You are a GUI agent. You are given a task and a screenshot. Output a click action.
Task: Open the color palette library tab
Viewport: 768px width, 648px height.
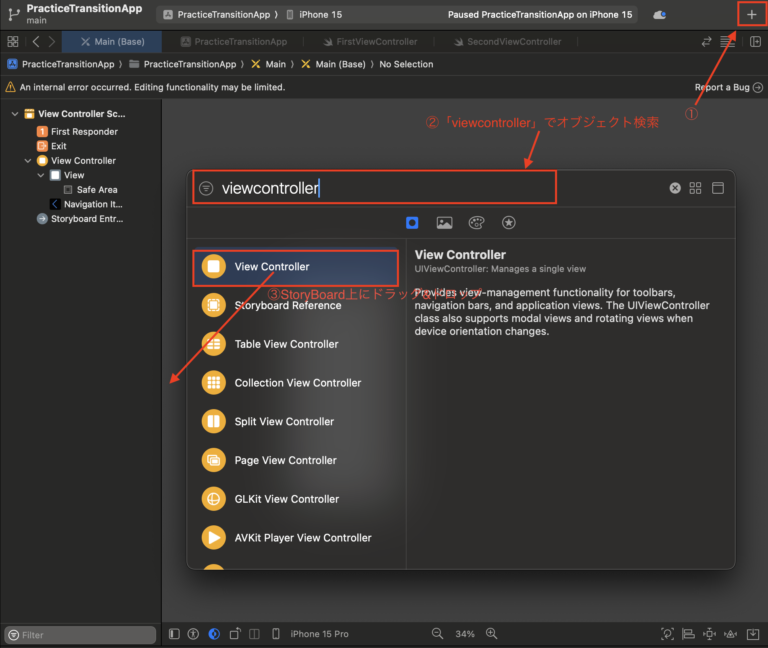click(476, 223)
